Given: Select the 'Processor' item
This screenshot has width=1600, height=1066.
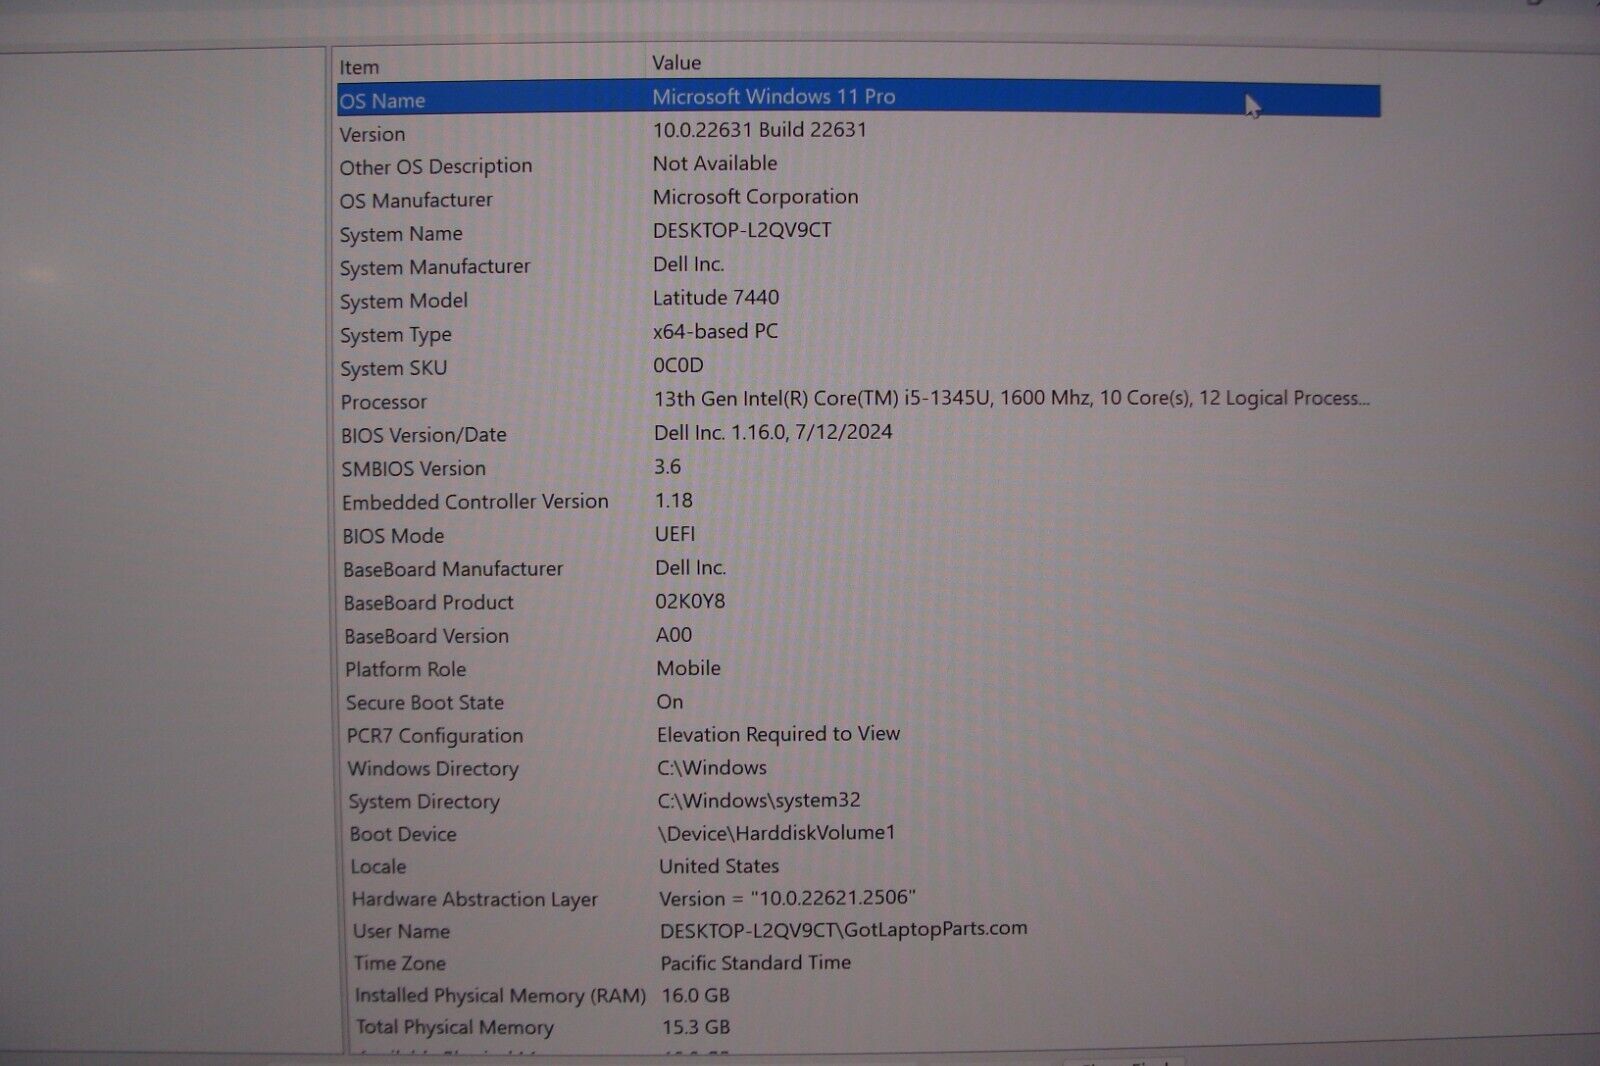Looking at the screenshot, I should (383, 402).
